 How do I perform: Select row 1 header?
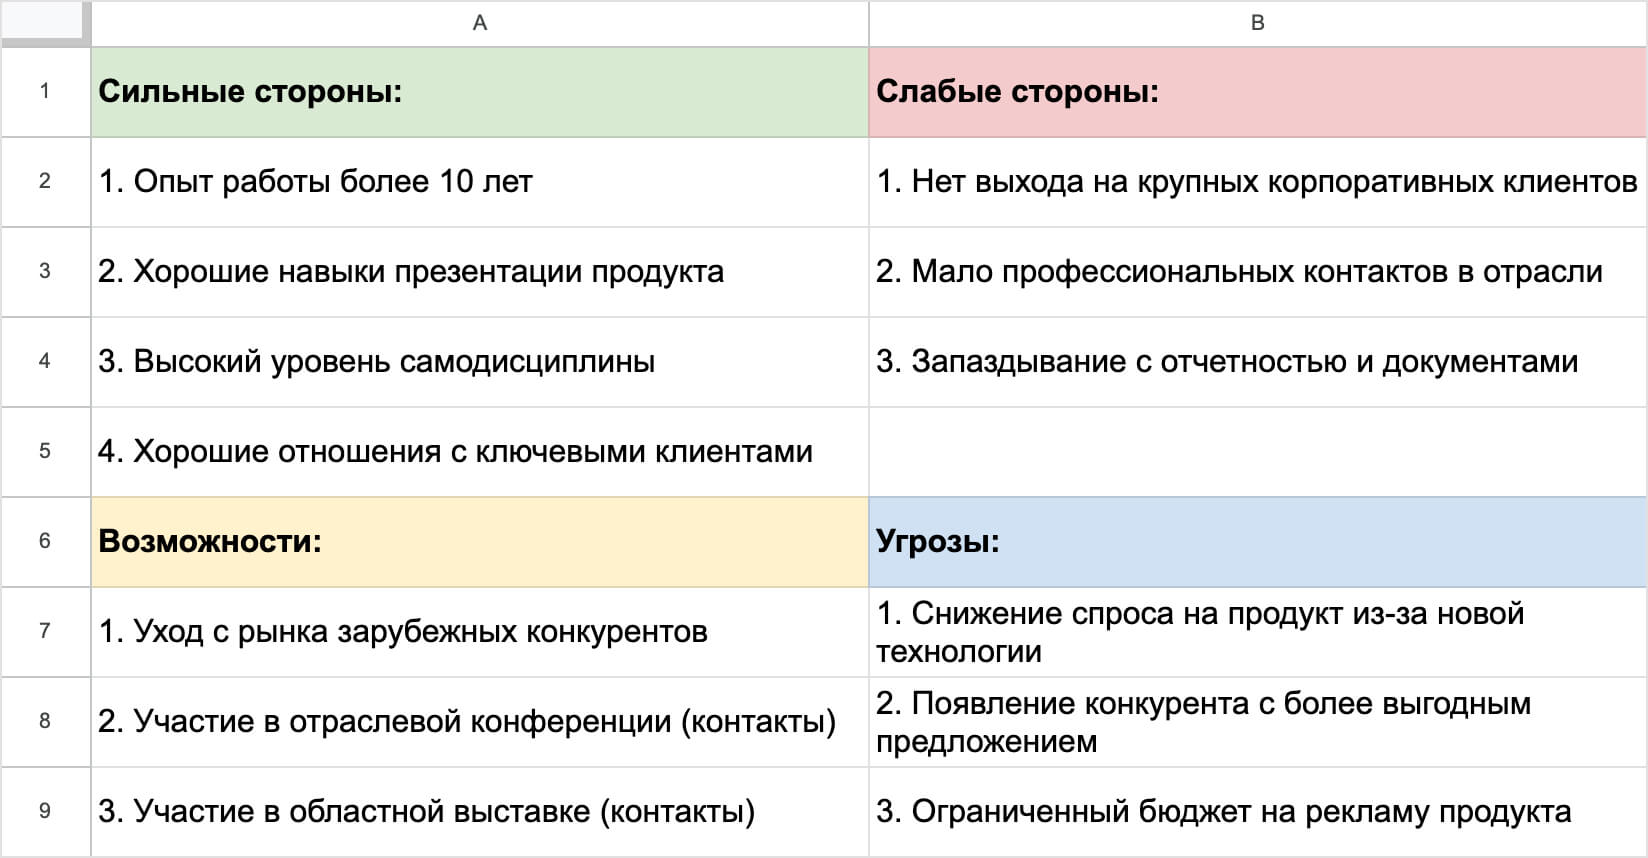pos(44,91)
